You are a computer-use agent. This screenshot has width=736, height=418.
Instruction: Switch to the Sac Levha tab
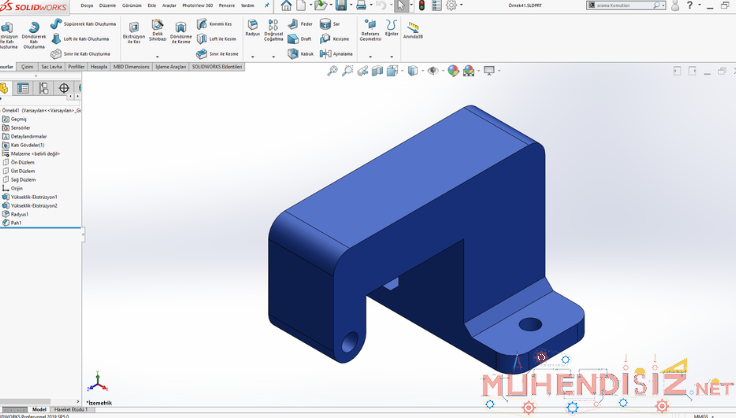51,66
